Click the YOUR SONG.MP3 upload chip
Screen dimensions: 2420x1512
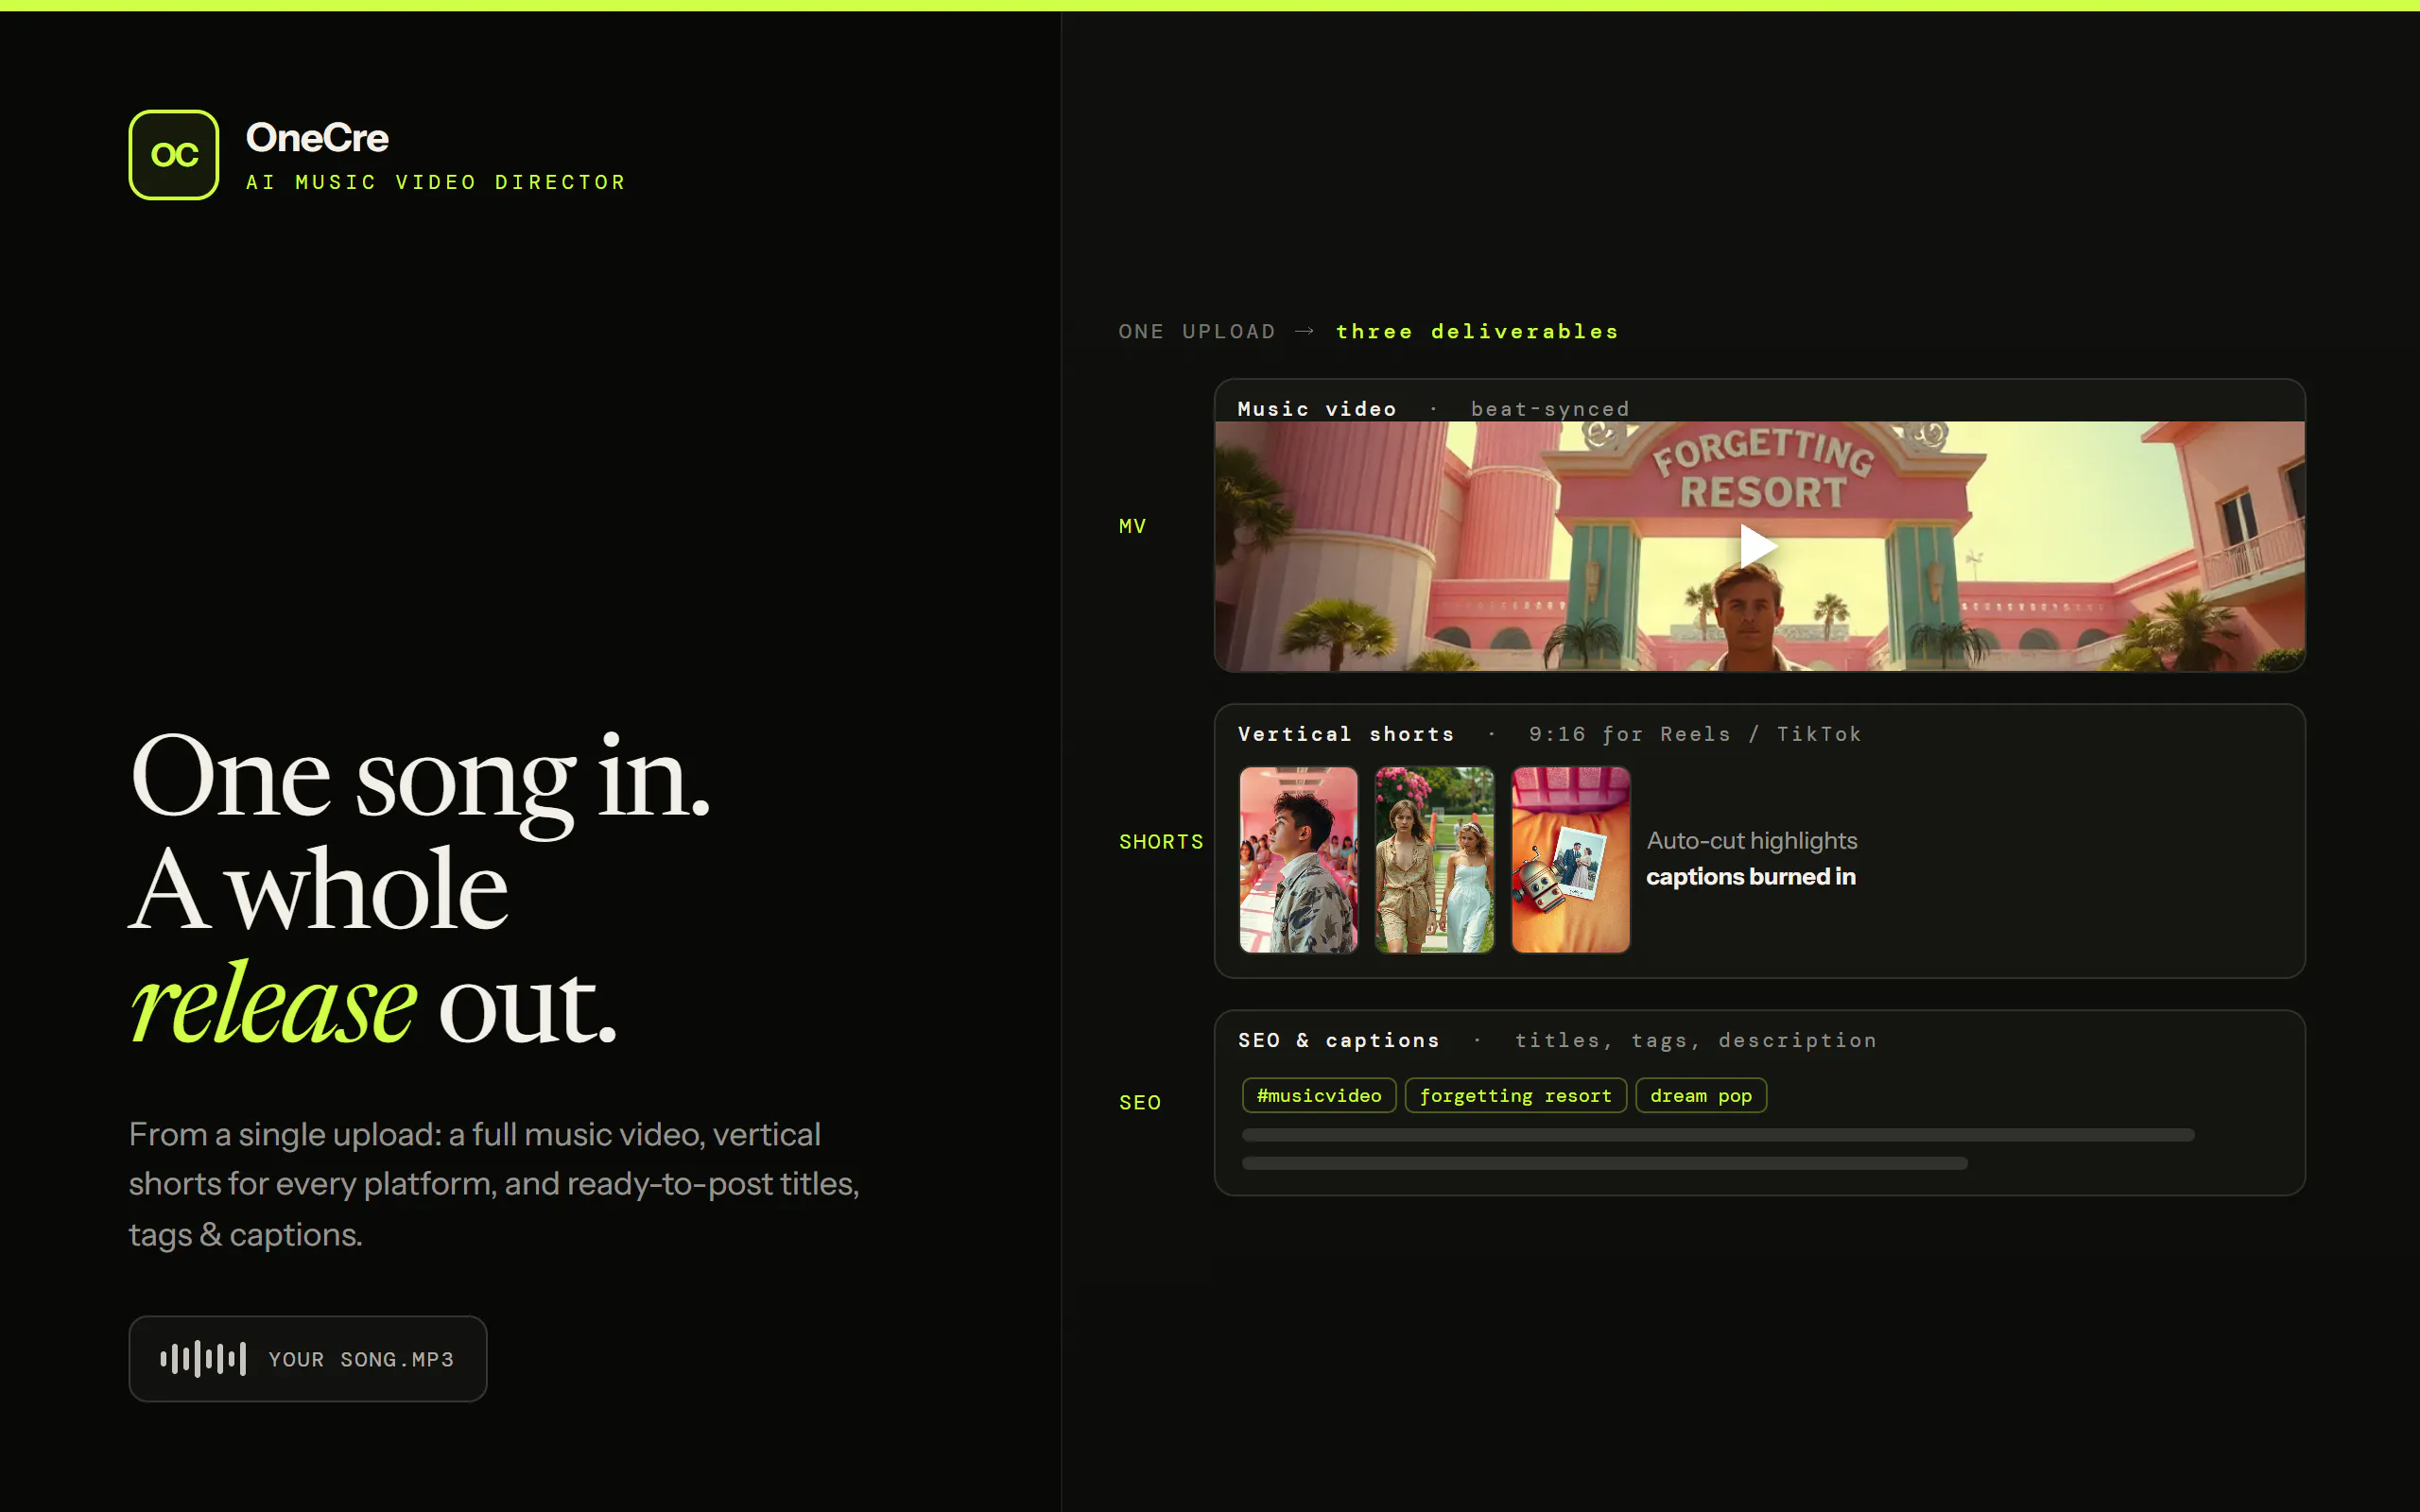coord(308,1359)
